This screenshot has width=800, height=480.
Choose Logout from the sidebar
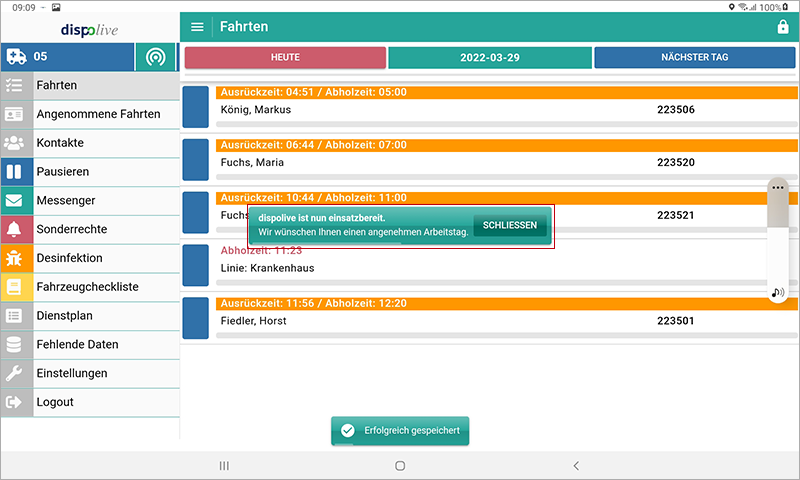55,402
